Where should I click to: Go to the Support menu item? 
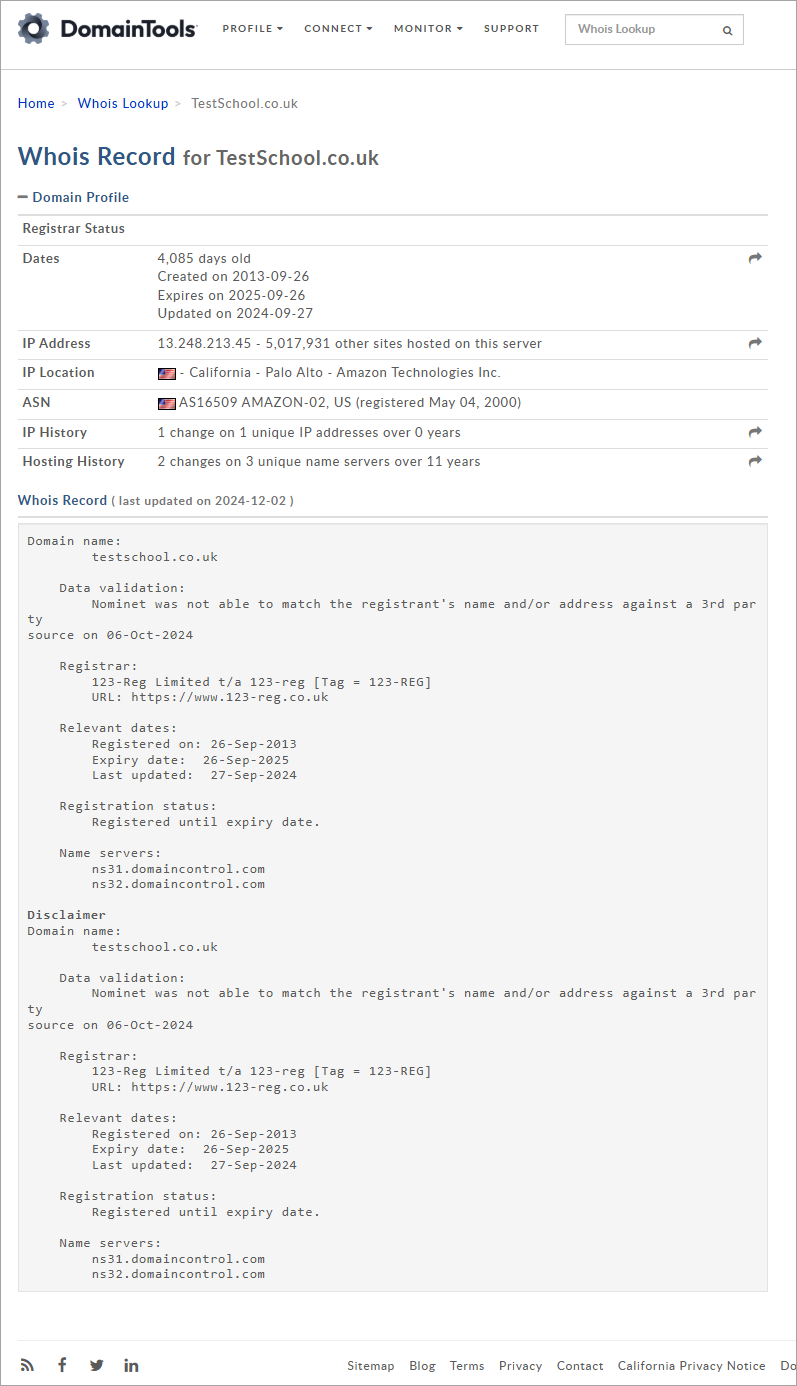[x=511, y=29]
